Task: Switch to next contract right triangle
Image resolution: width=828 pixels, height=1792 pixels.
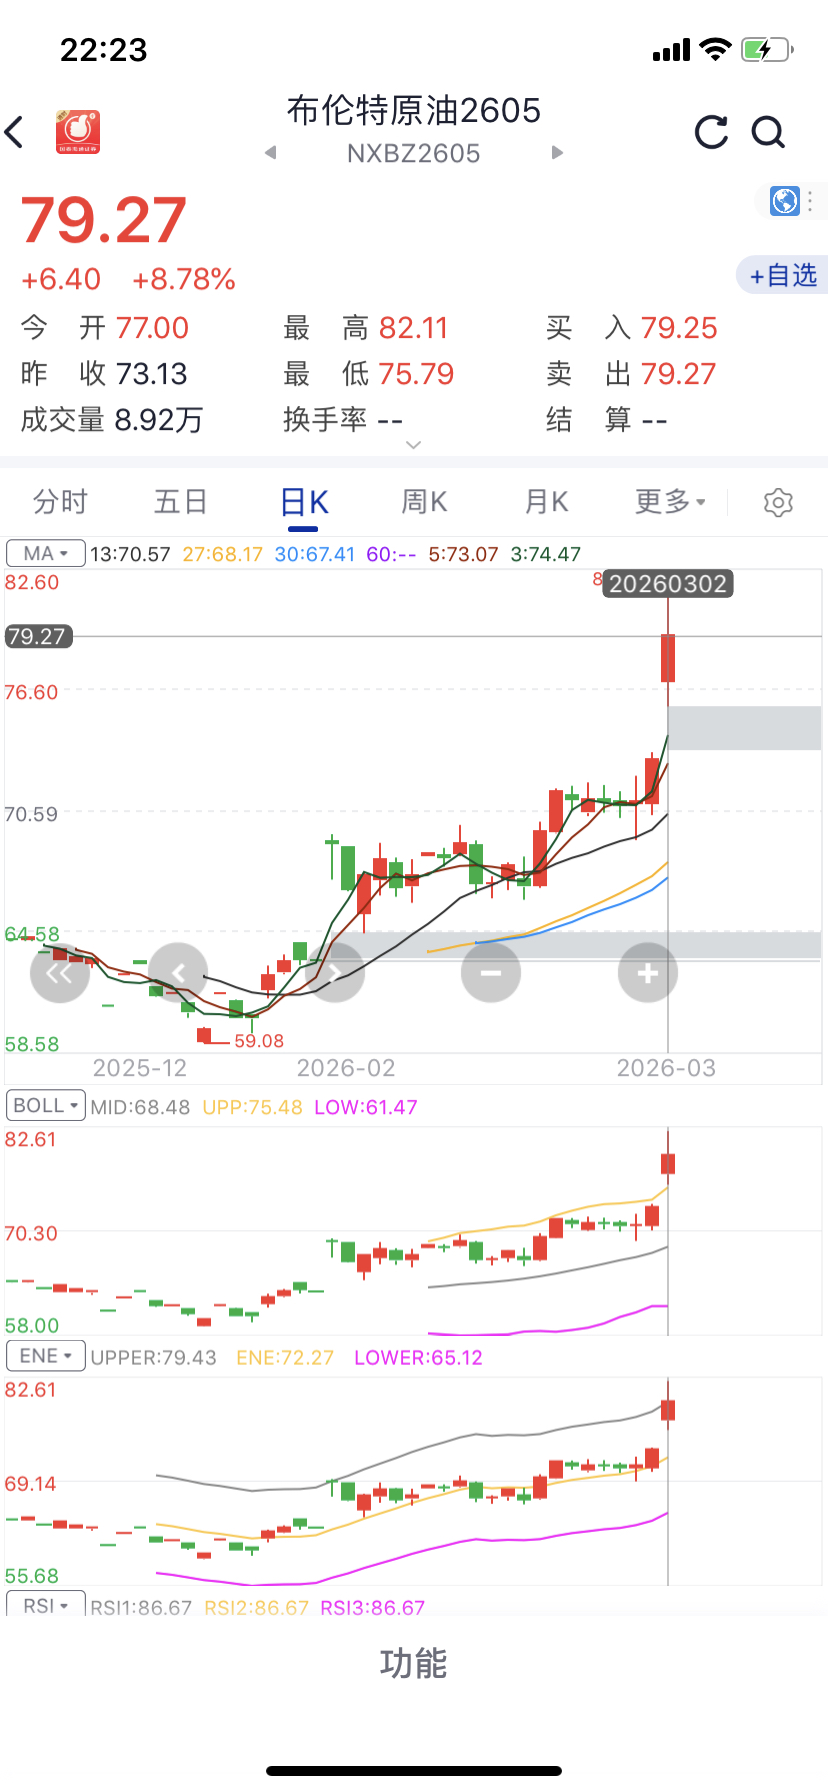Action: click(557, 153)
